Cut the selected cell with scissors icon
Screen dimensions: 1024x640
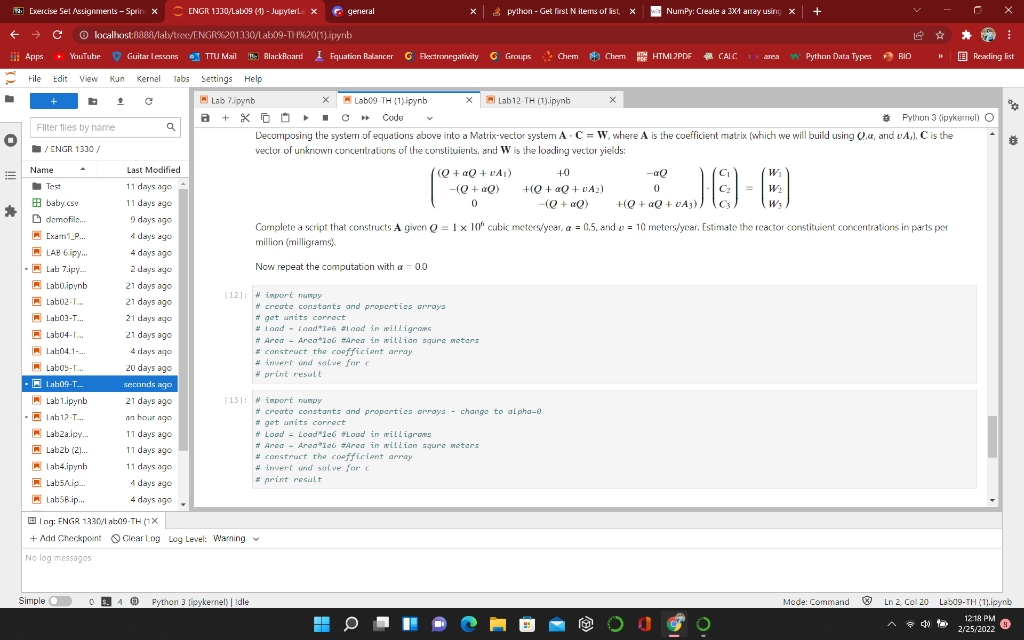click(x=246, y=117)
